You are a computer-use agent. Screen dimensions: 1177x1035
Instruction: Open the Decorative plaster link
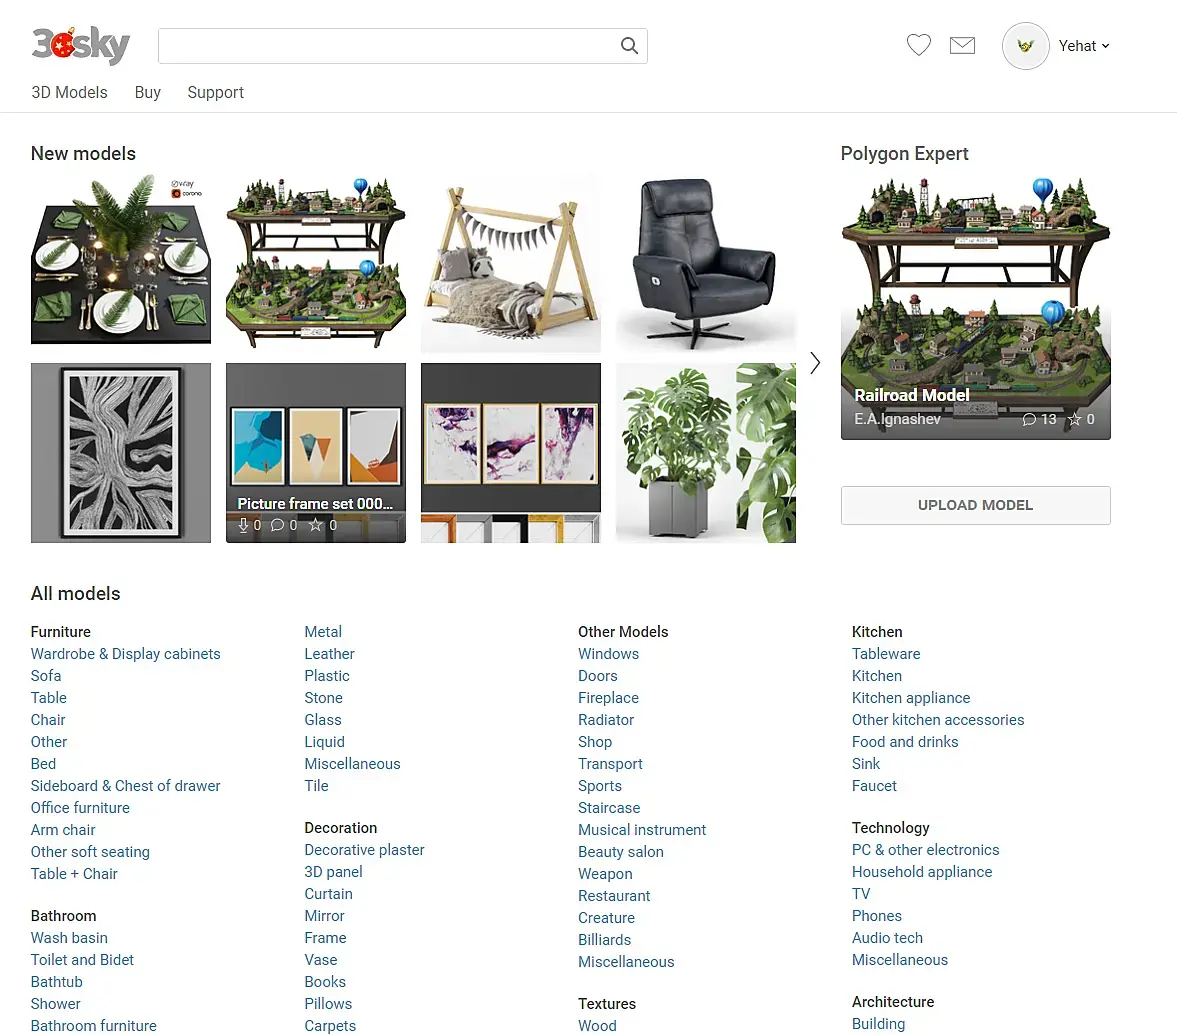(x=364, y=850)
